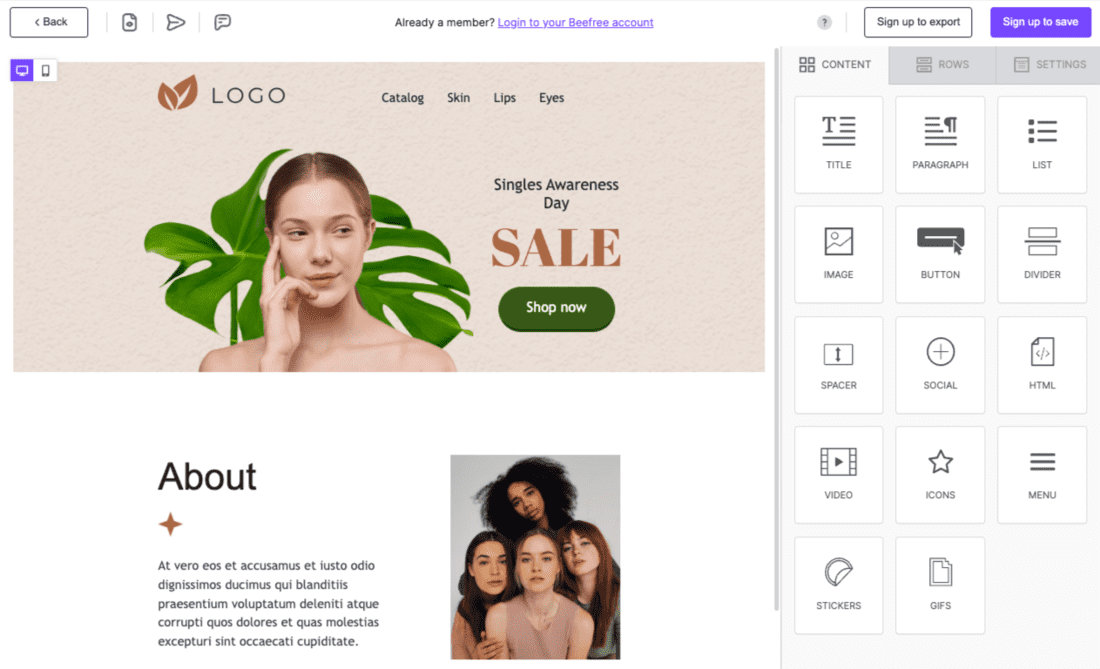Choose the Stickers content block
This screenshot has height=669, width=1100.
838,586
